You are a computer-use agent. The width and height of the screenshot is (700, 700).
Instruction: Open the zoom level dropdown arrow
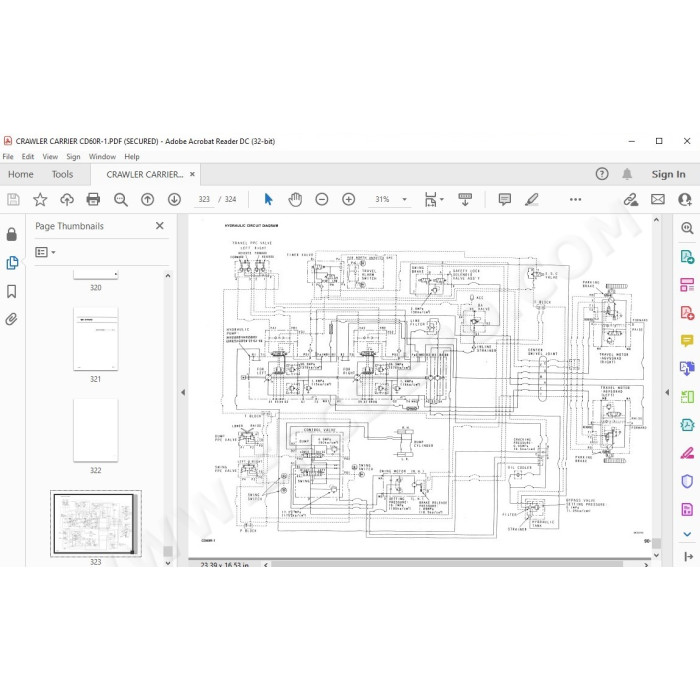click(404, 199)
